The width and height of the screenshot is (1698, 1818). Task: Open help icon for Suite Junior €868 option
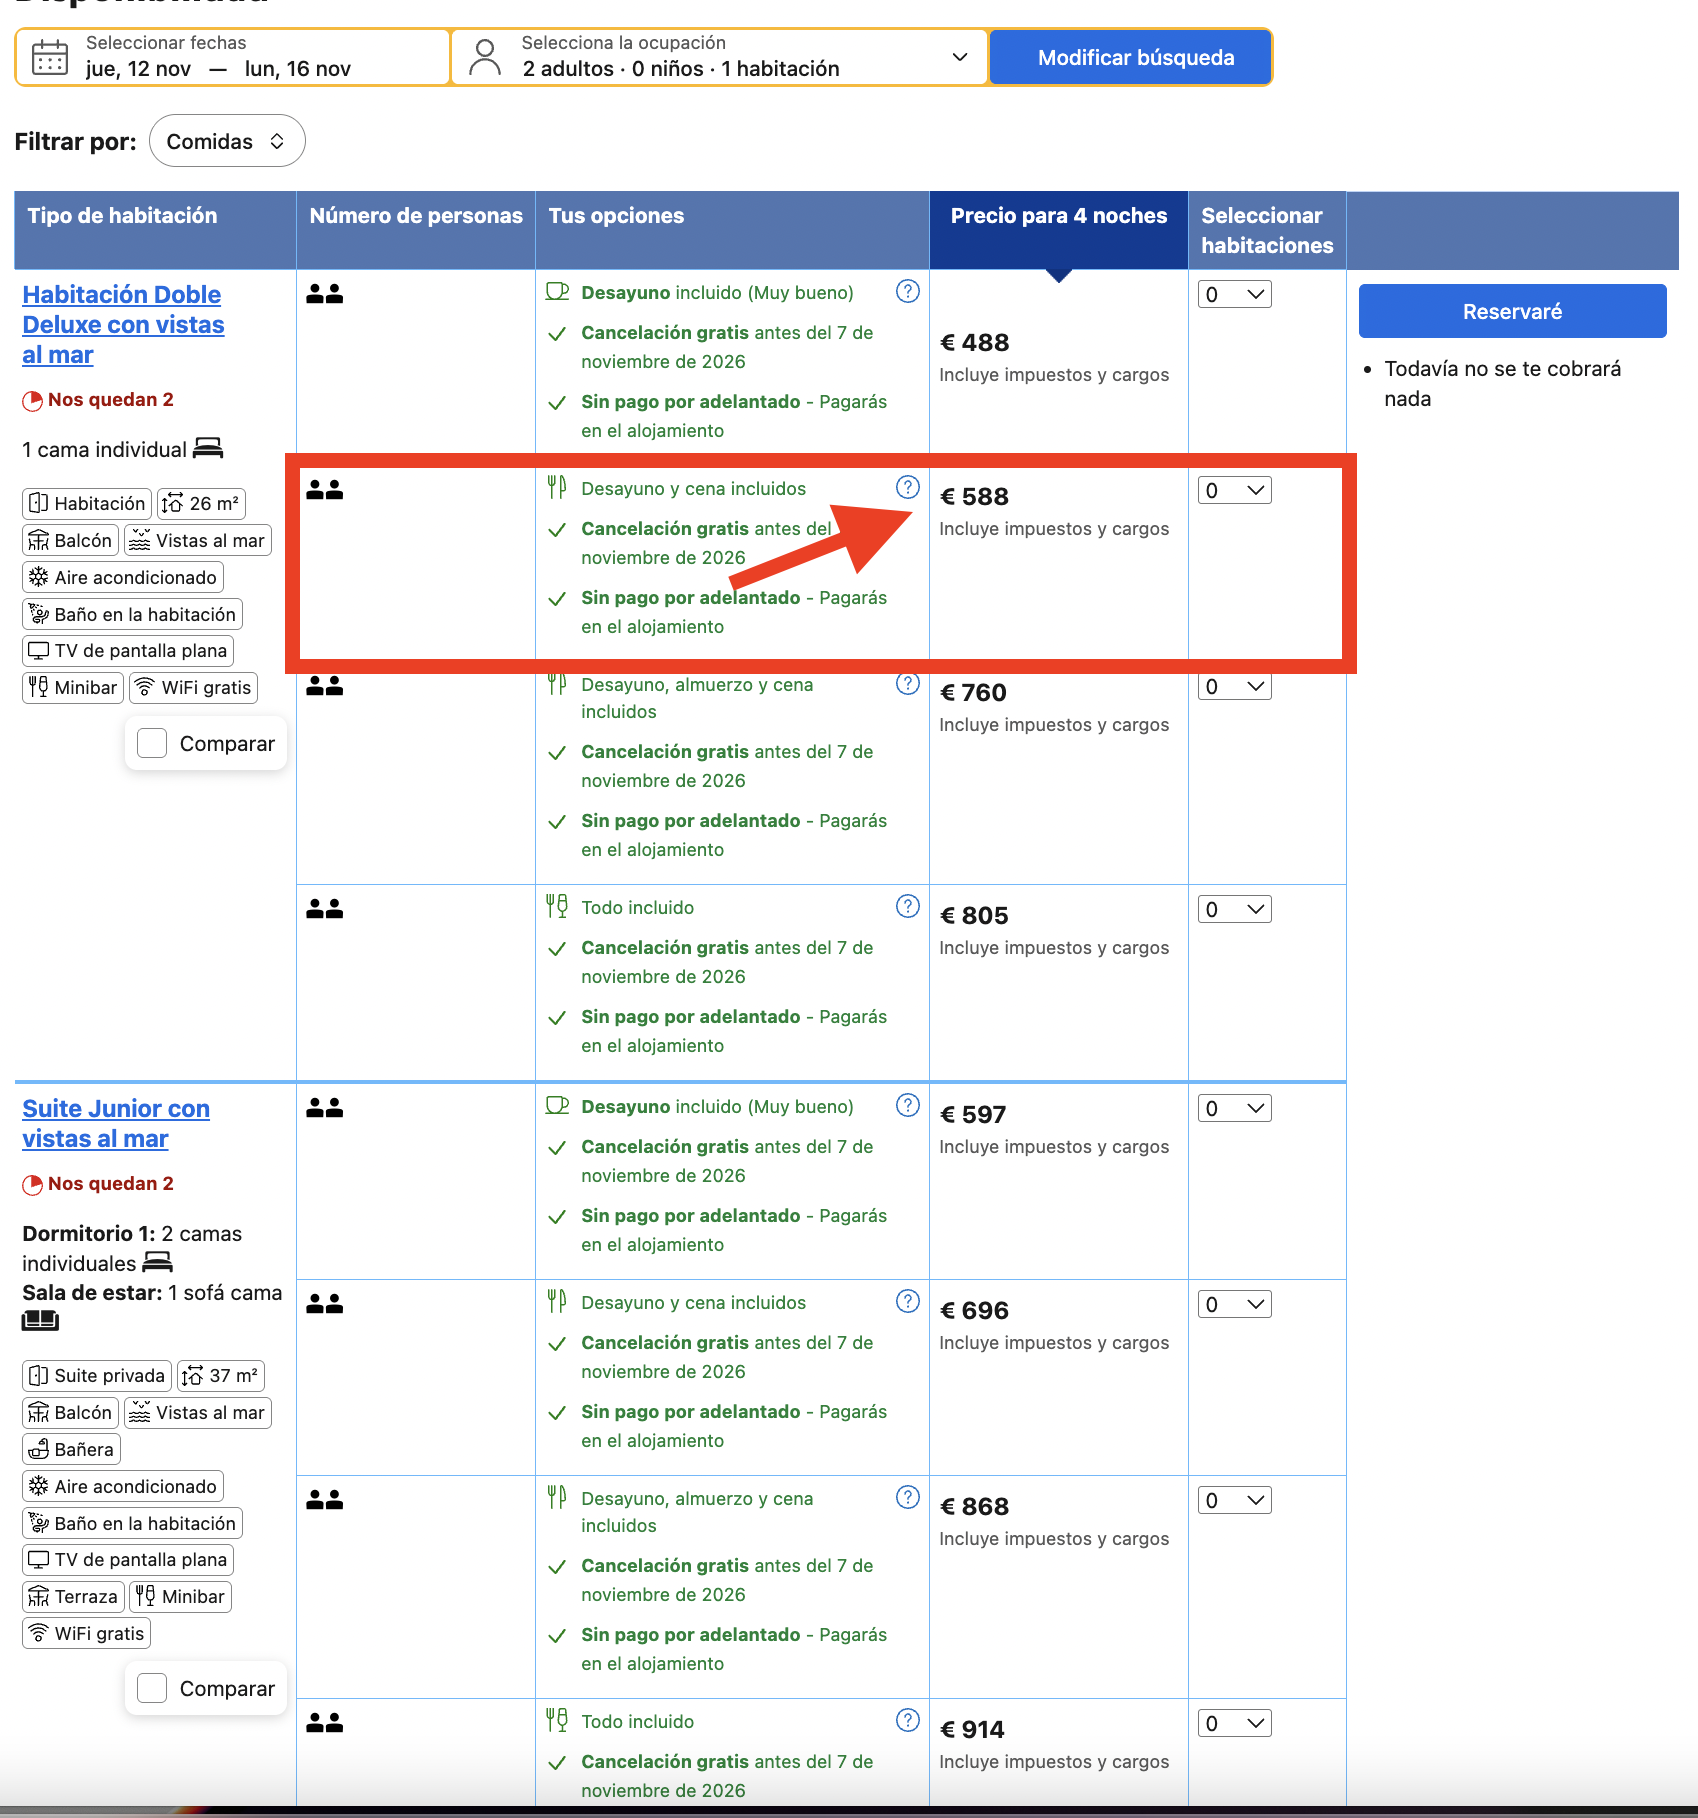(x=907, y=1497)
